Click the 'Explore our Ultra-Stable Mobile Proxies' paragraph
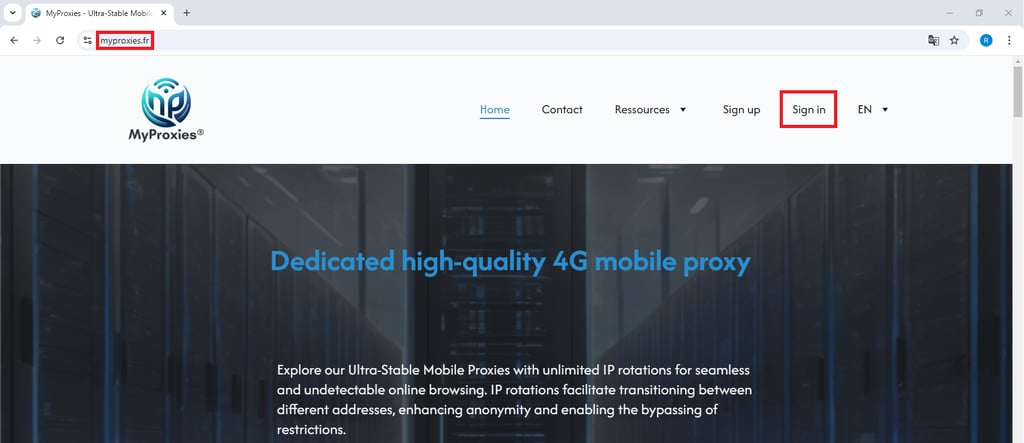Image resolution: width=1024 pixels, height=443 pixels. pos(515,400)
